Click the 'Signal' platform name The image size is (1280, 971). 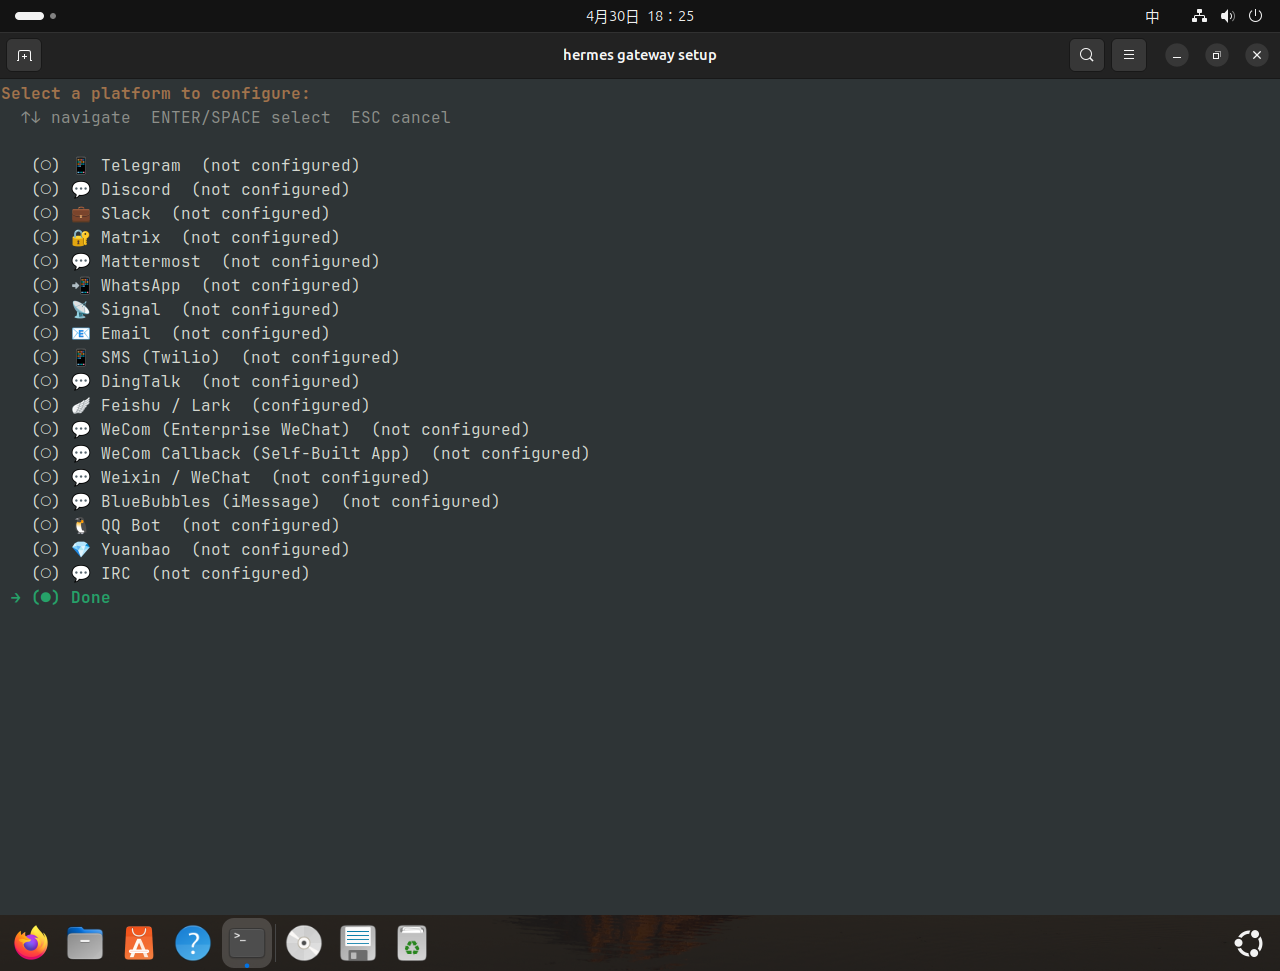(x=131, y=310)
